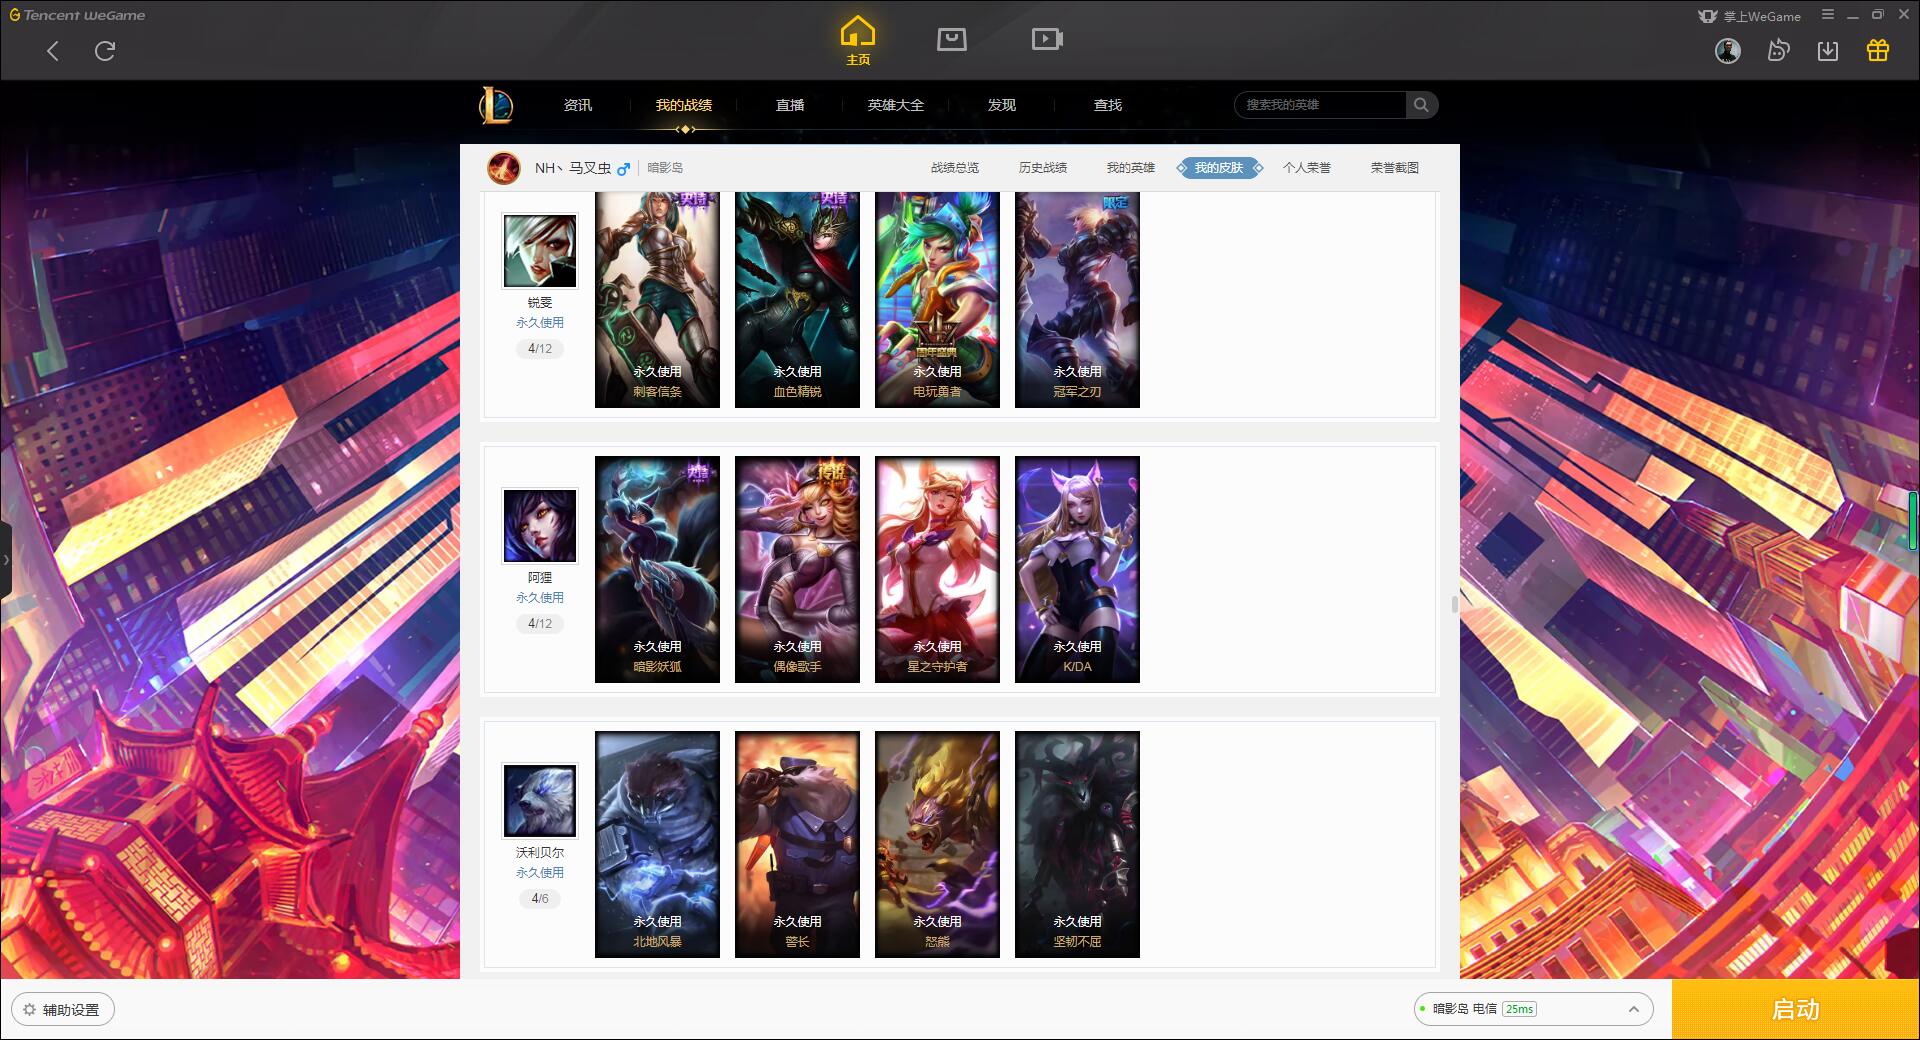Click the summoner name NH丶马叉虫
1920x1040 pixels.
[572, 168]
